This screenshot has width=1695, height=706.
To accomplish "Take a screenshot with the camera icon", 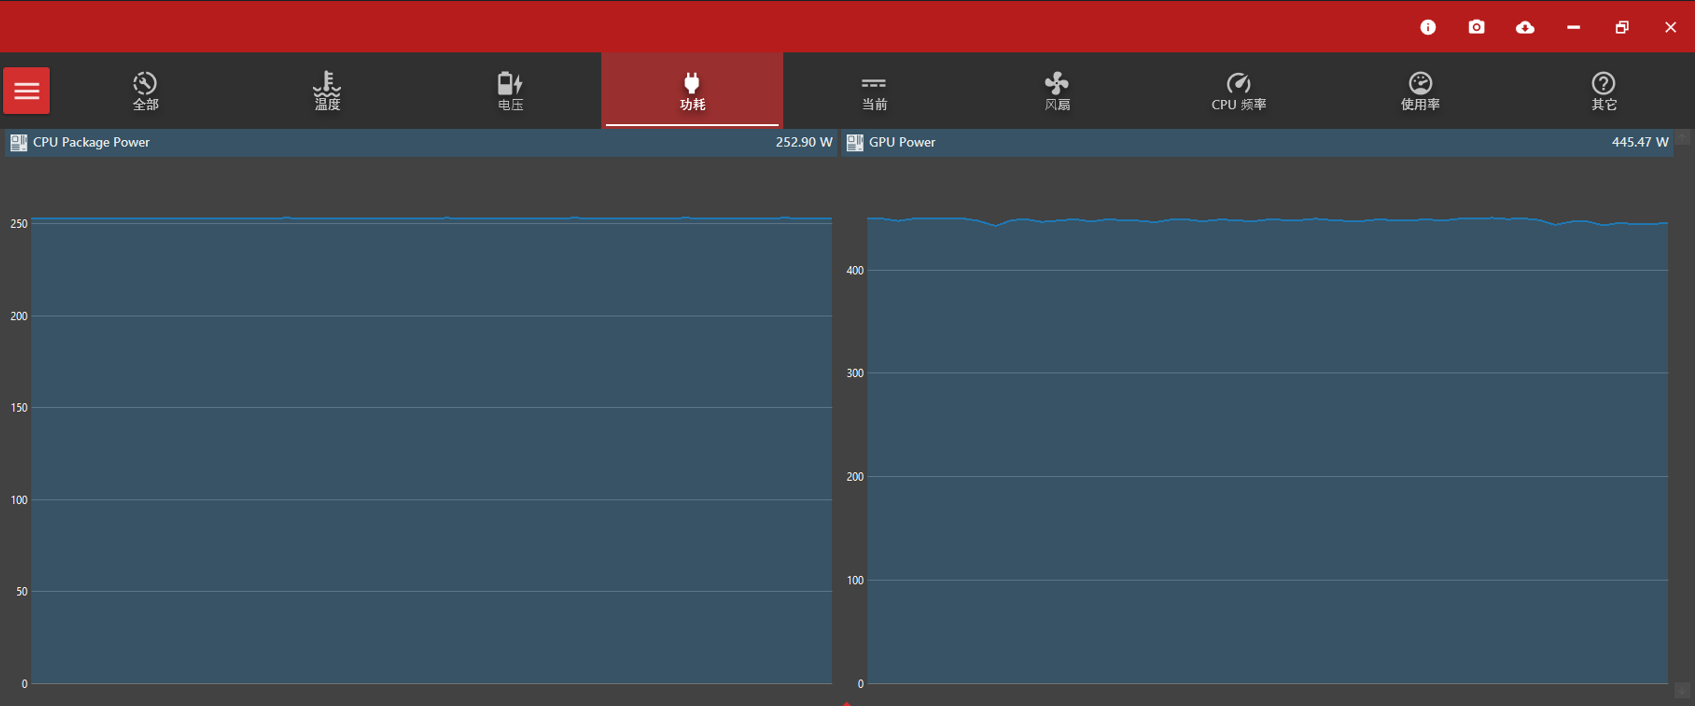I will (1477, 27).
